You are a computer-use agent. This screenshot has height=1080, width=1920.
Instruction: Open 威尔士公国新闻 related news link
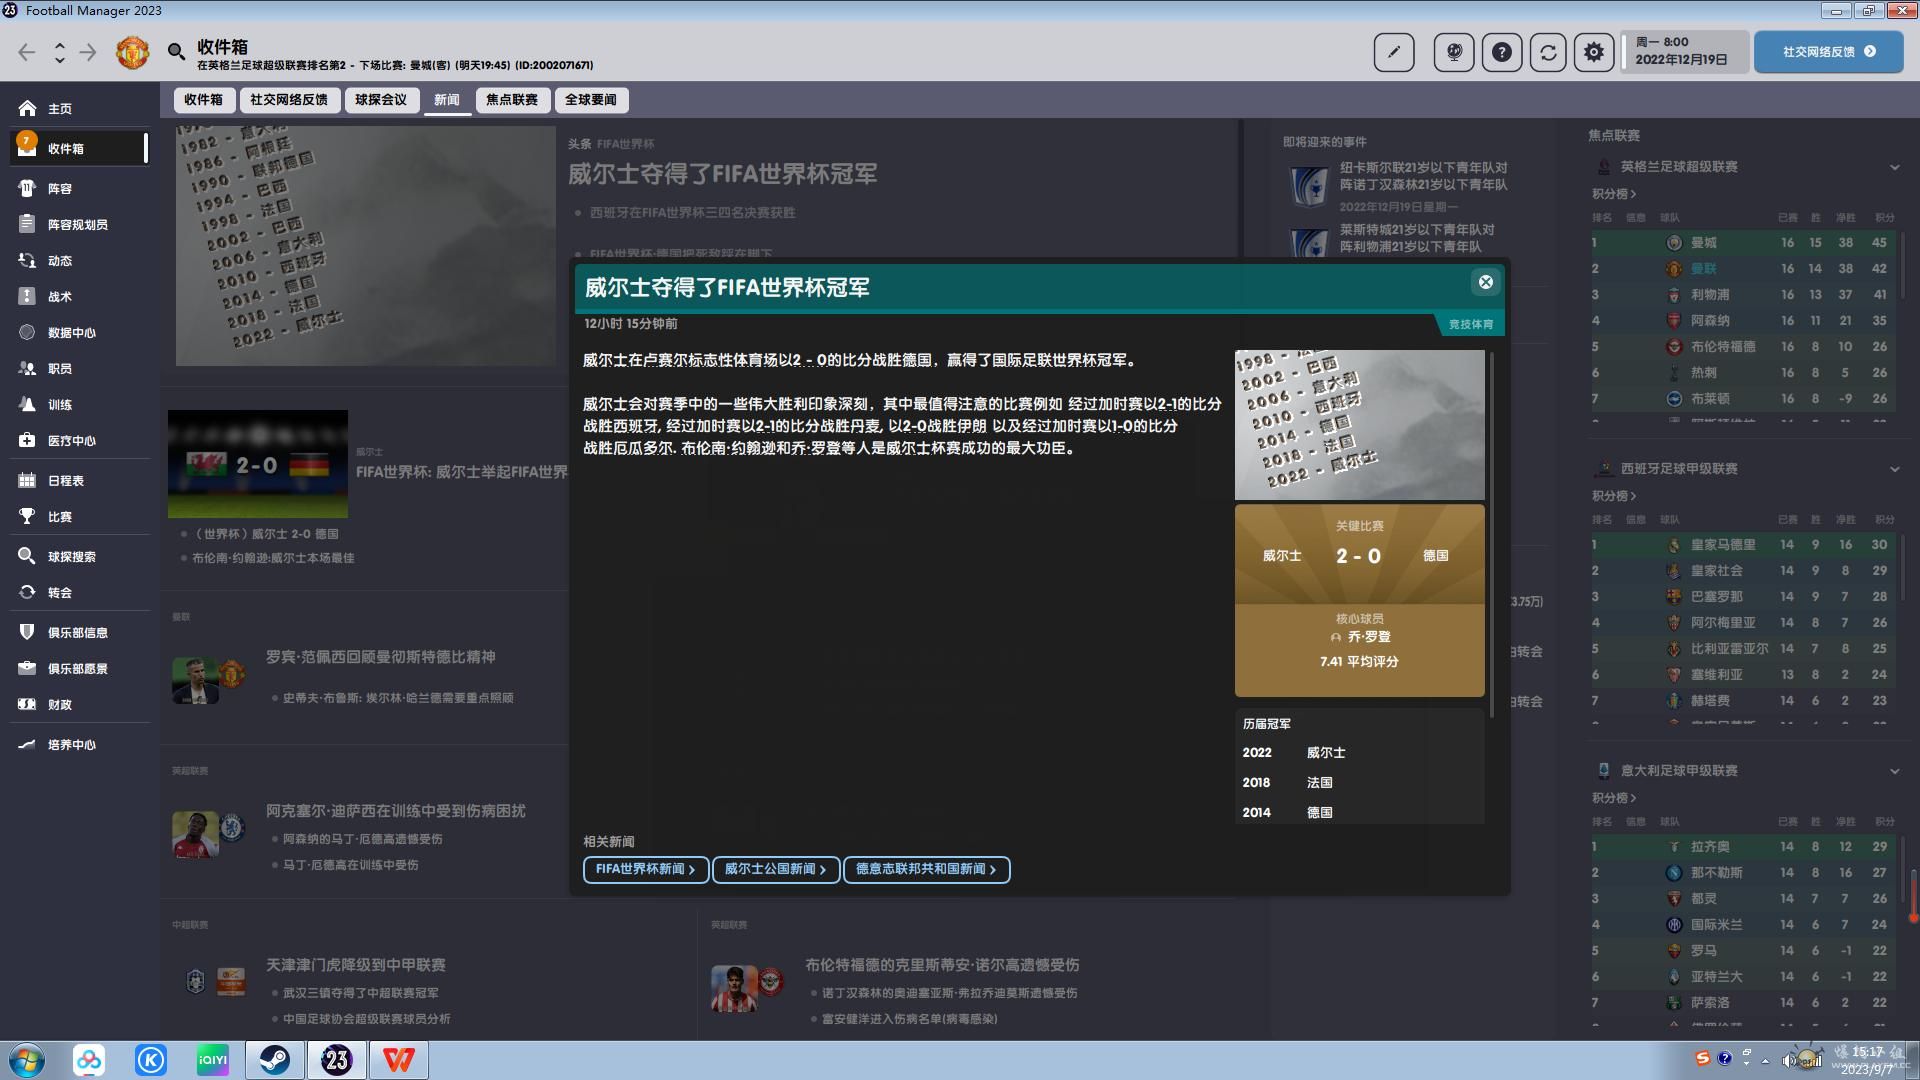775,870
